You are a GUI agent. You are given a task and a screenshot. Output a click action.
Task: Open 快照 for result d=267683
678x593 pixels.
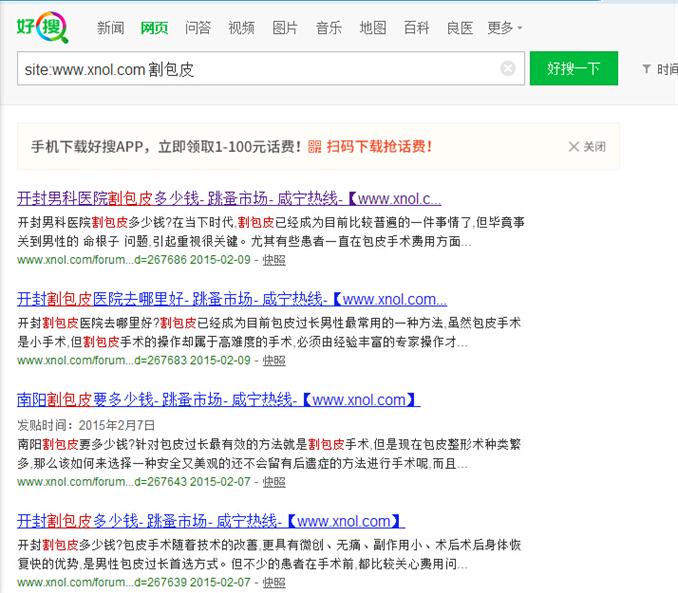274,360
